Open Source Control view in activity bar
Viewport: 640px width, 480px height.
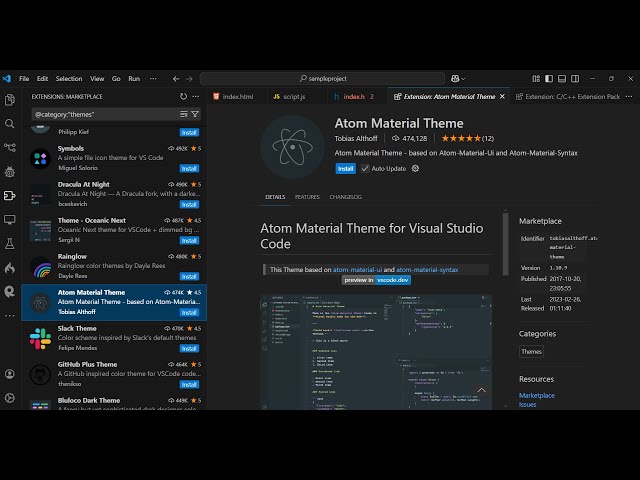10,148
